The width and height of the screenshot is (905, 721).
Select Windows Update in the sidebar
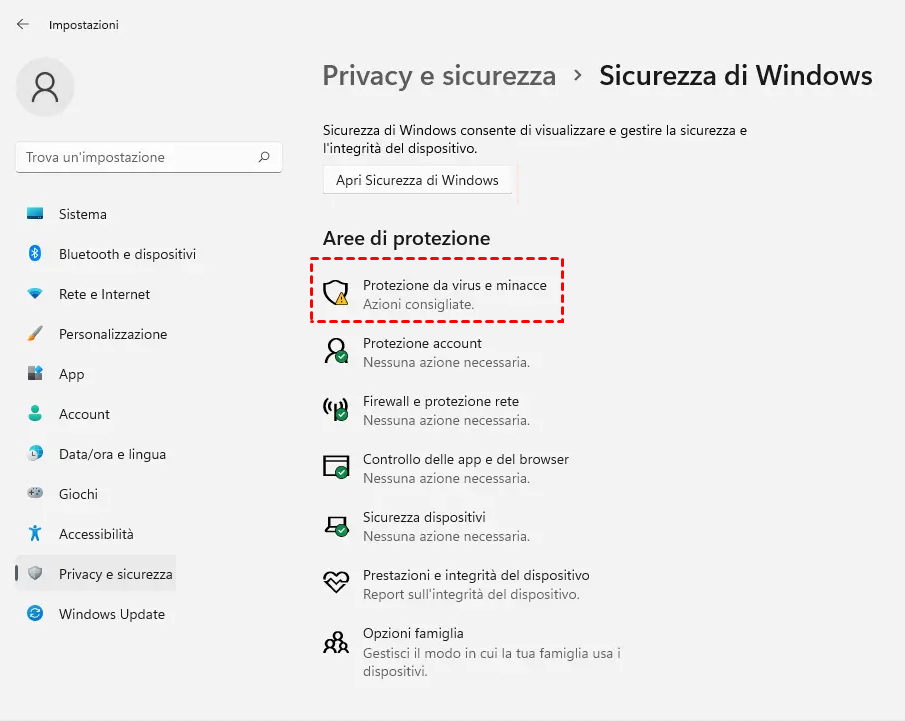point(112,614)
